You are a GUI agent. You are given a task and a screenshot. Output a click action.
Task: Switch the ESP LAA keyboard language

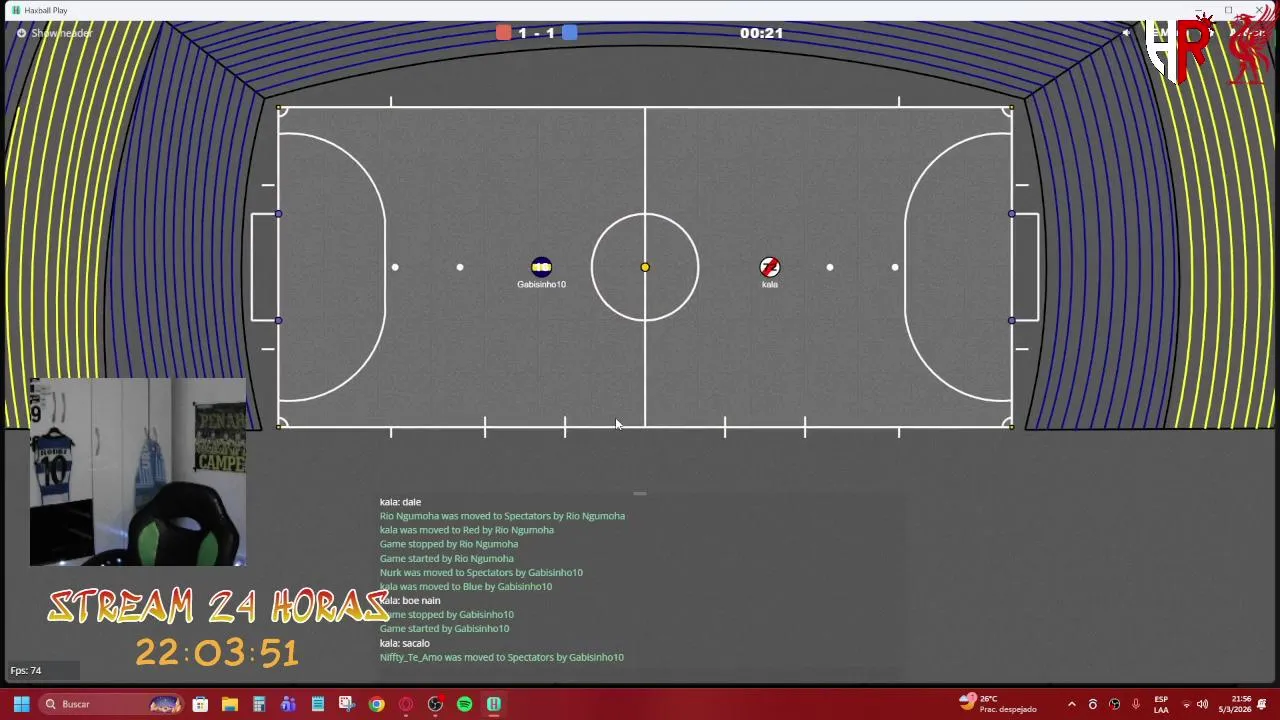pyautogui.click(x=1161, y=704)
